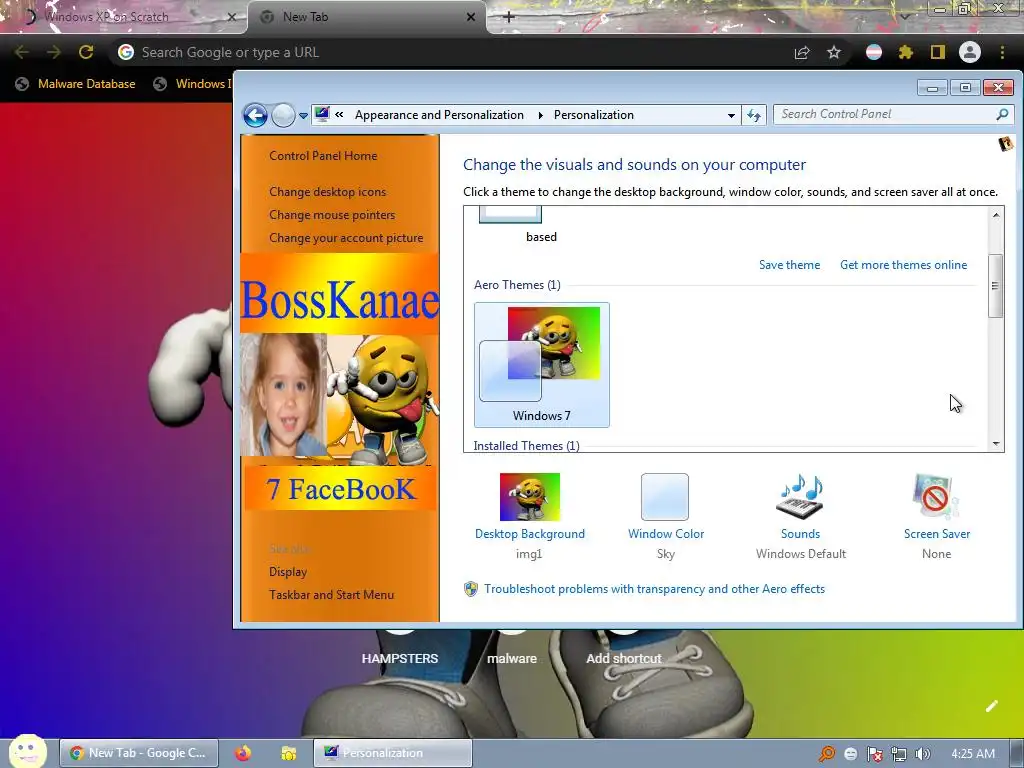Screen dimensions: 1024x768
Task: Switch to New Tab - Google Chrome taskbar button
Action: [138, 753]
